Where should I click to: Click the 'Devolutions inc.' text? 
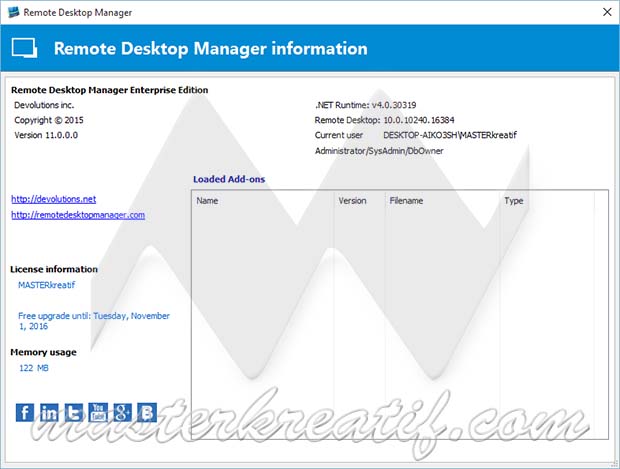[x=44, y=105]
